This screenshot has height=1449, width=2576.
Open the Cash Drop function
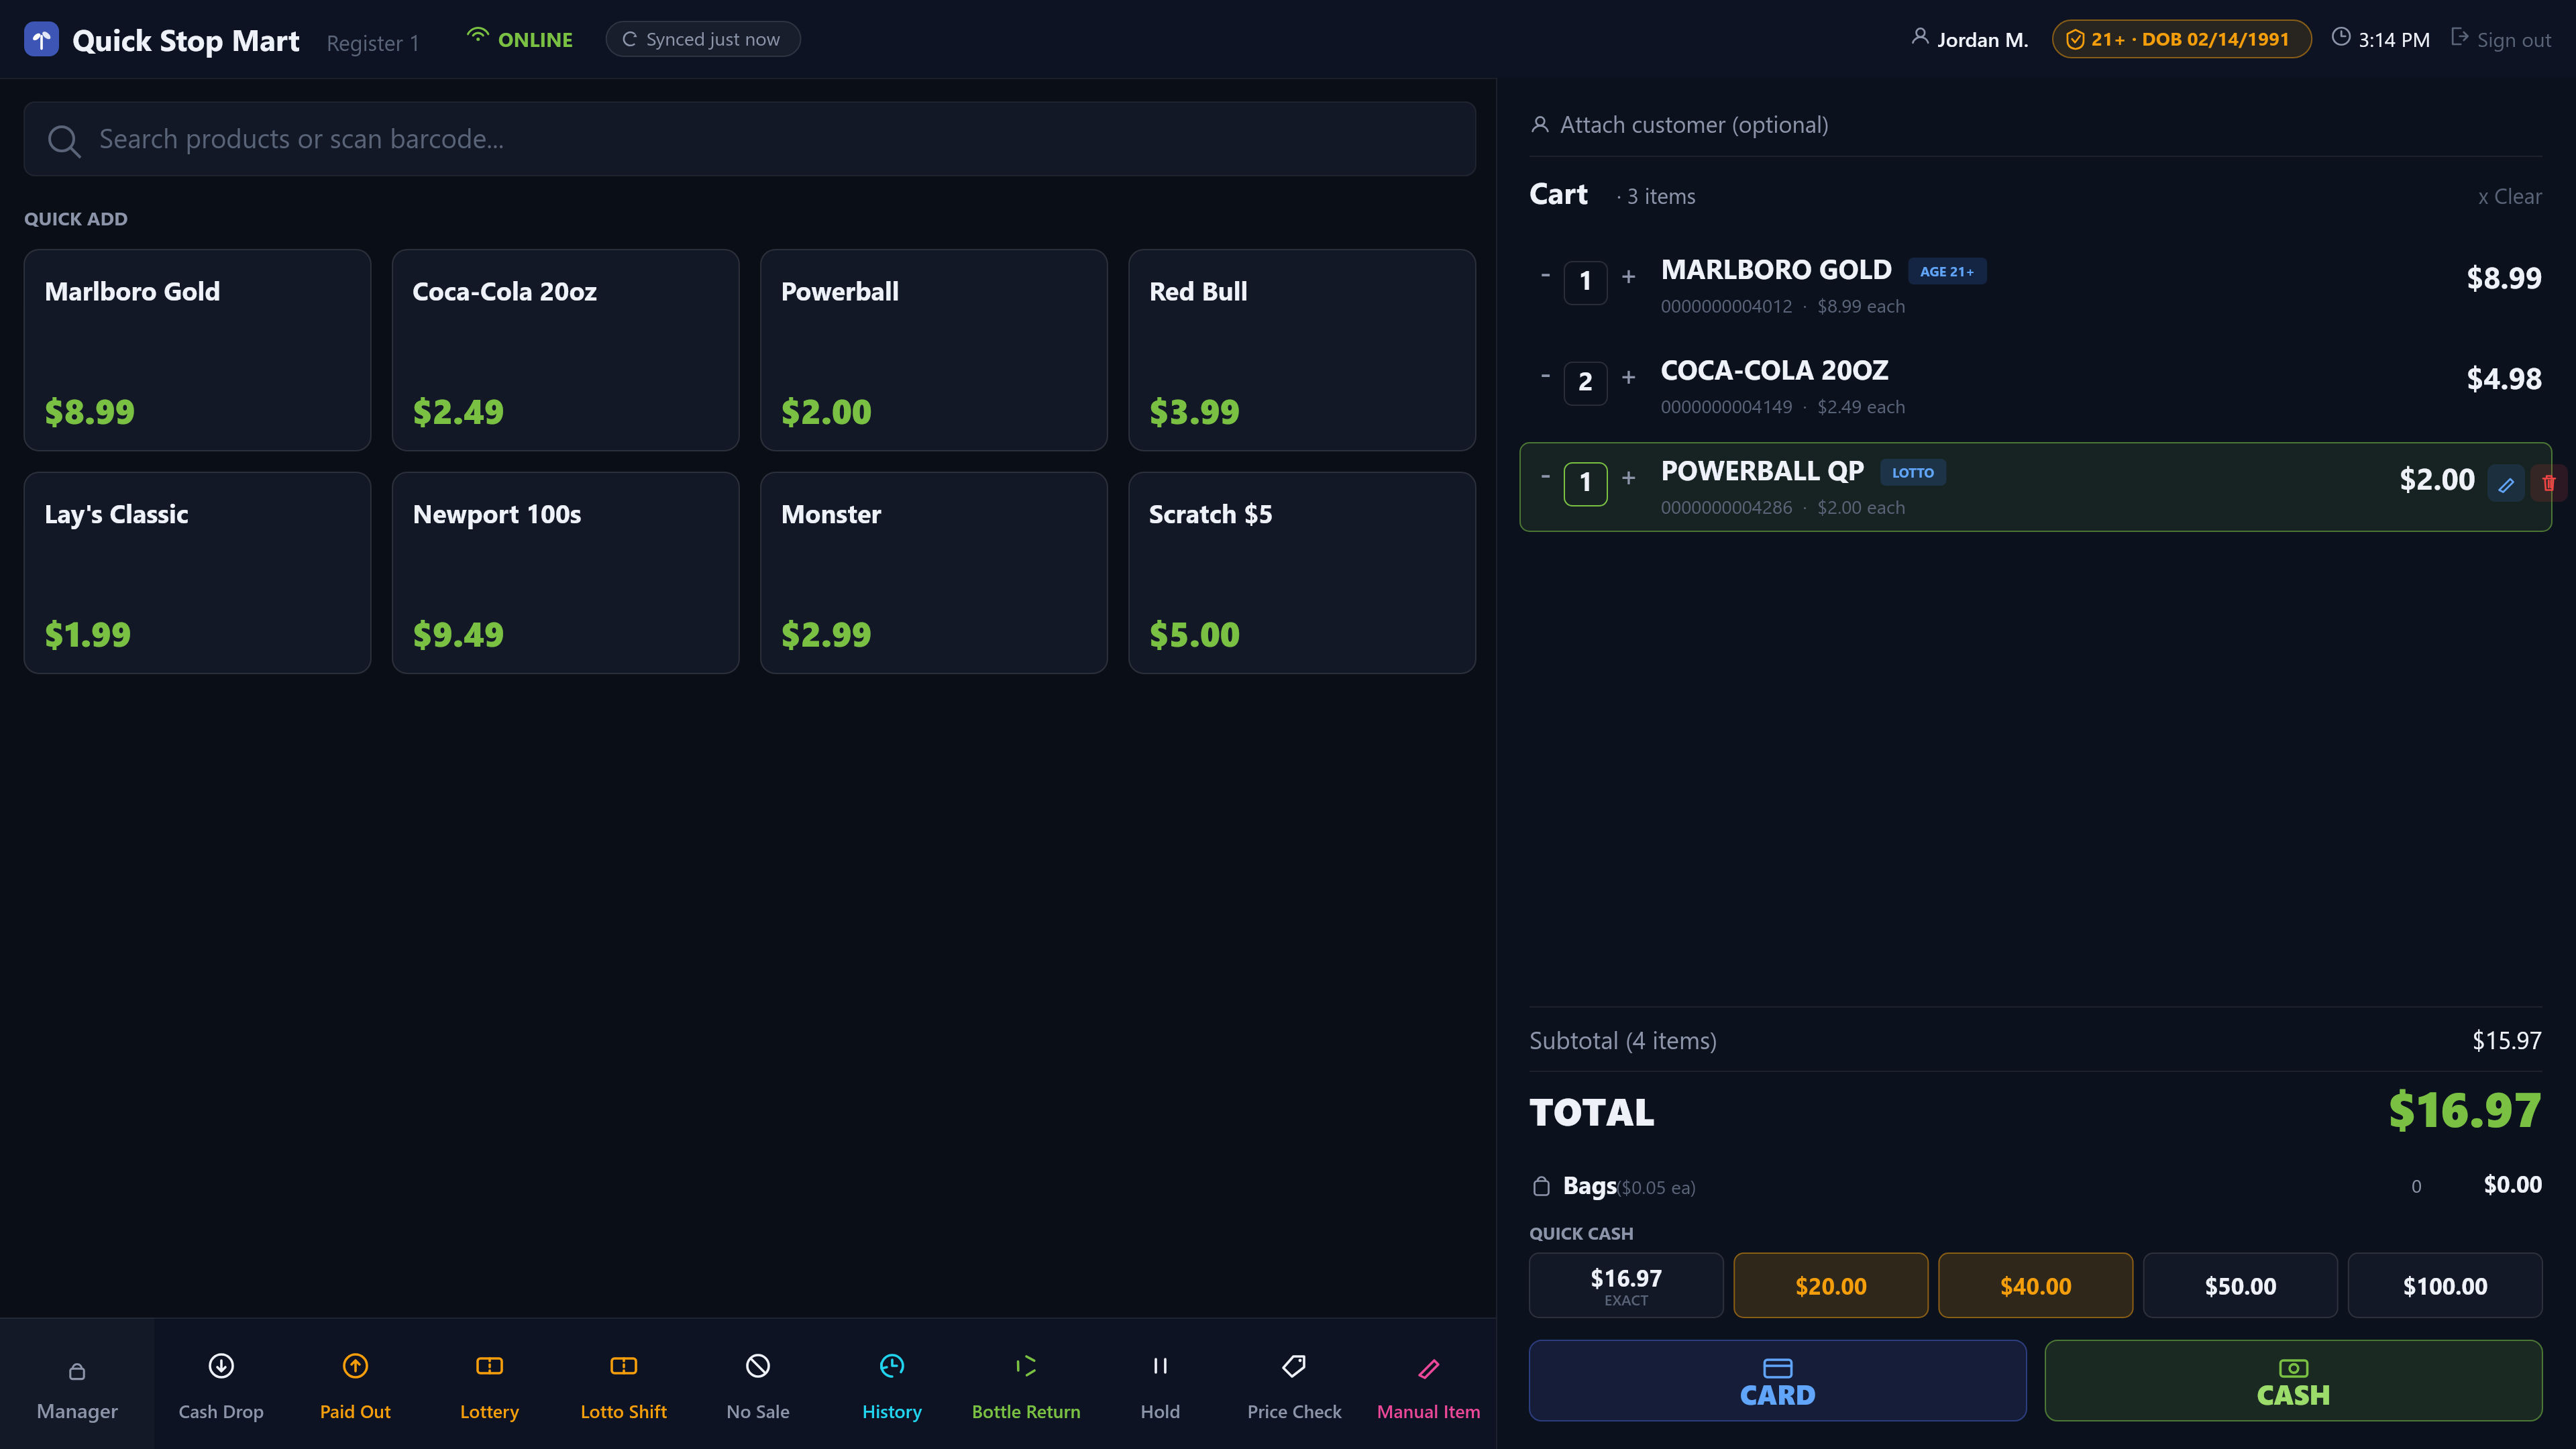point(221,1385)
